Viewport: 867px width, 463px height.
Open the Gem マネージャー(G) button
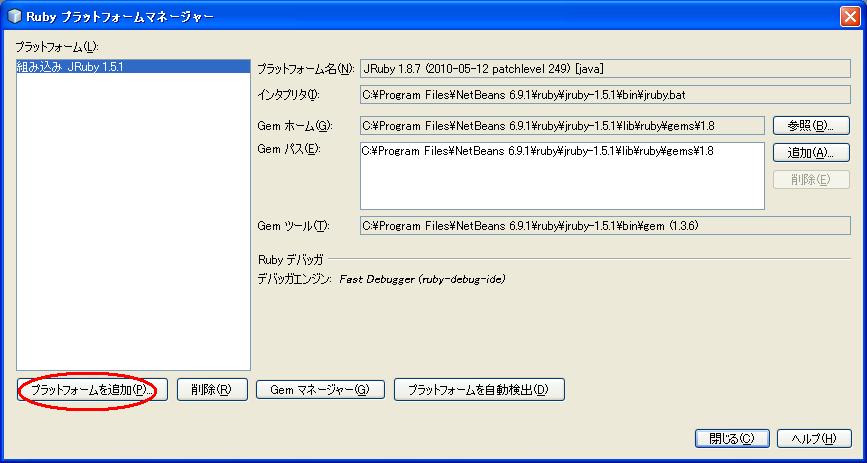[x=320, y=390]
